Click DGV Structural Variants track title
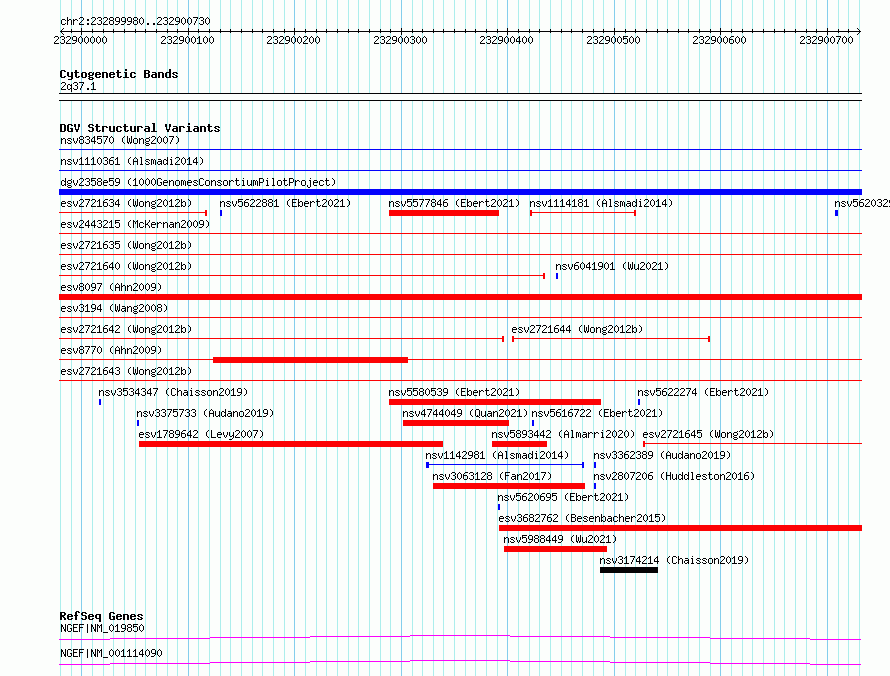 click(x=140, y=128)
